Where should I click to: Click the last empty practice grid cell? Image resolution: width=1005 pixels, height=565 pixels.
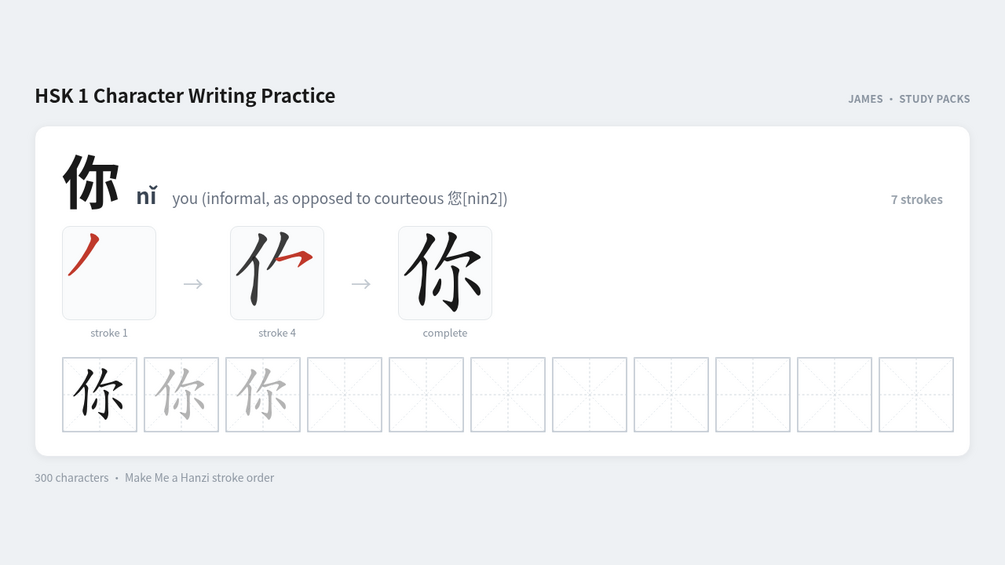click(x=916, y=395)
